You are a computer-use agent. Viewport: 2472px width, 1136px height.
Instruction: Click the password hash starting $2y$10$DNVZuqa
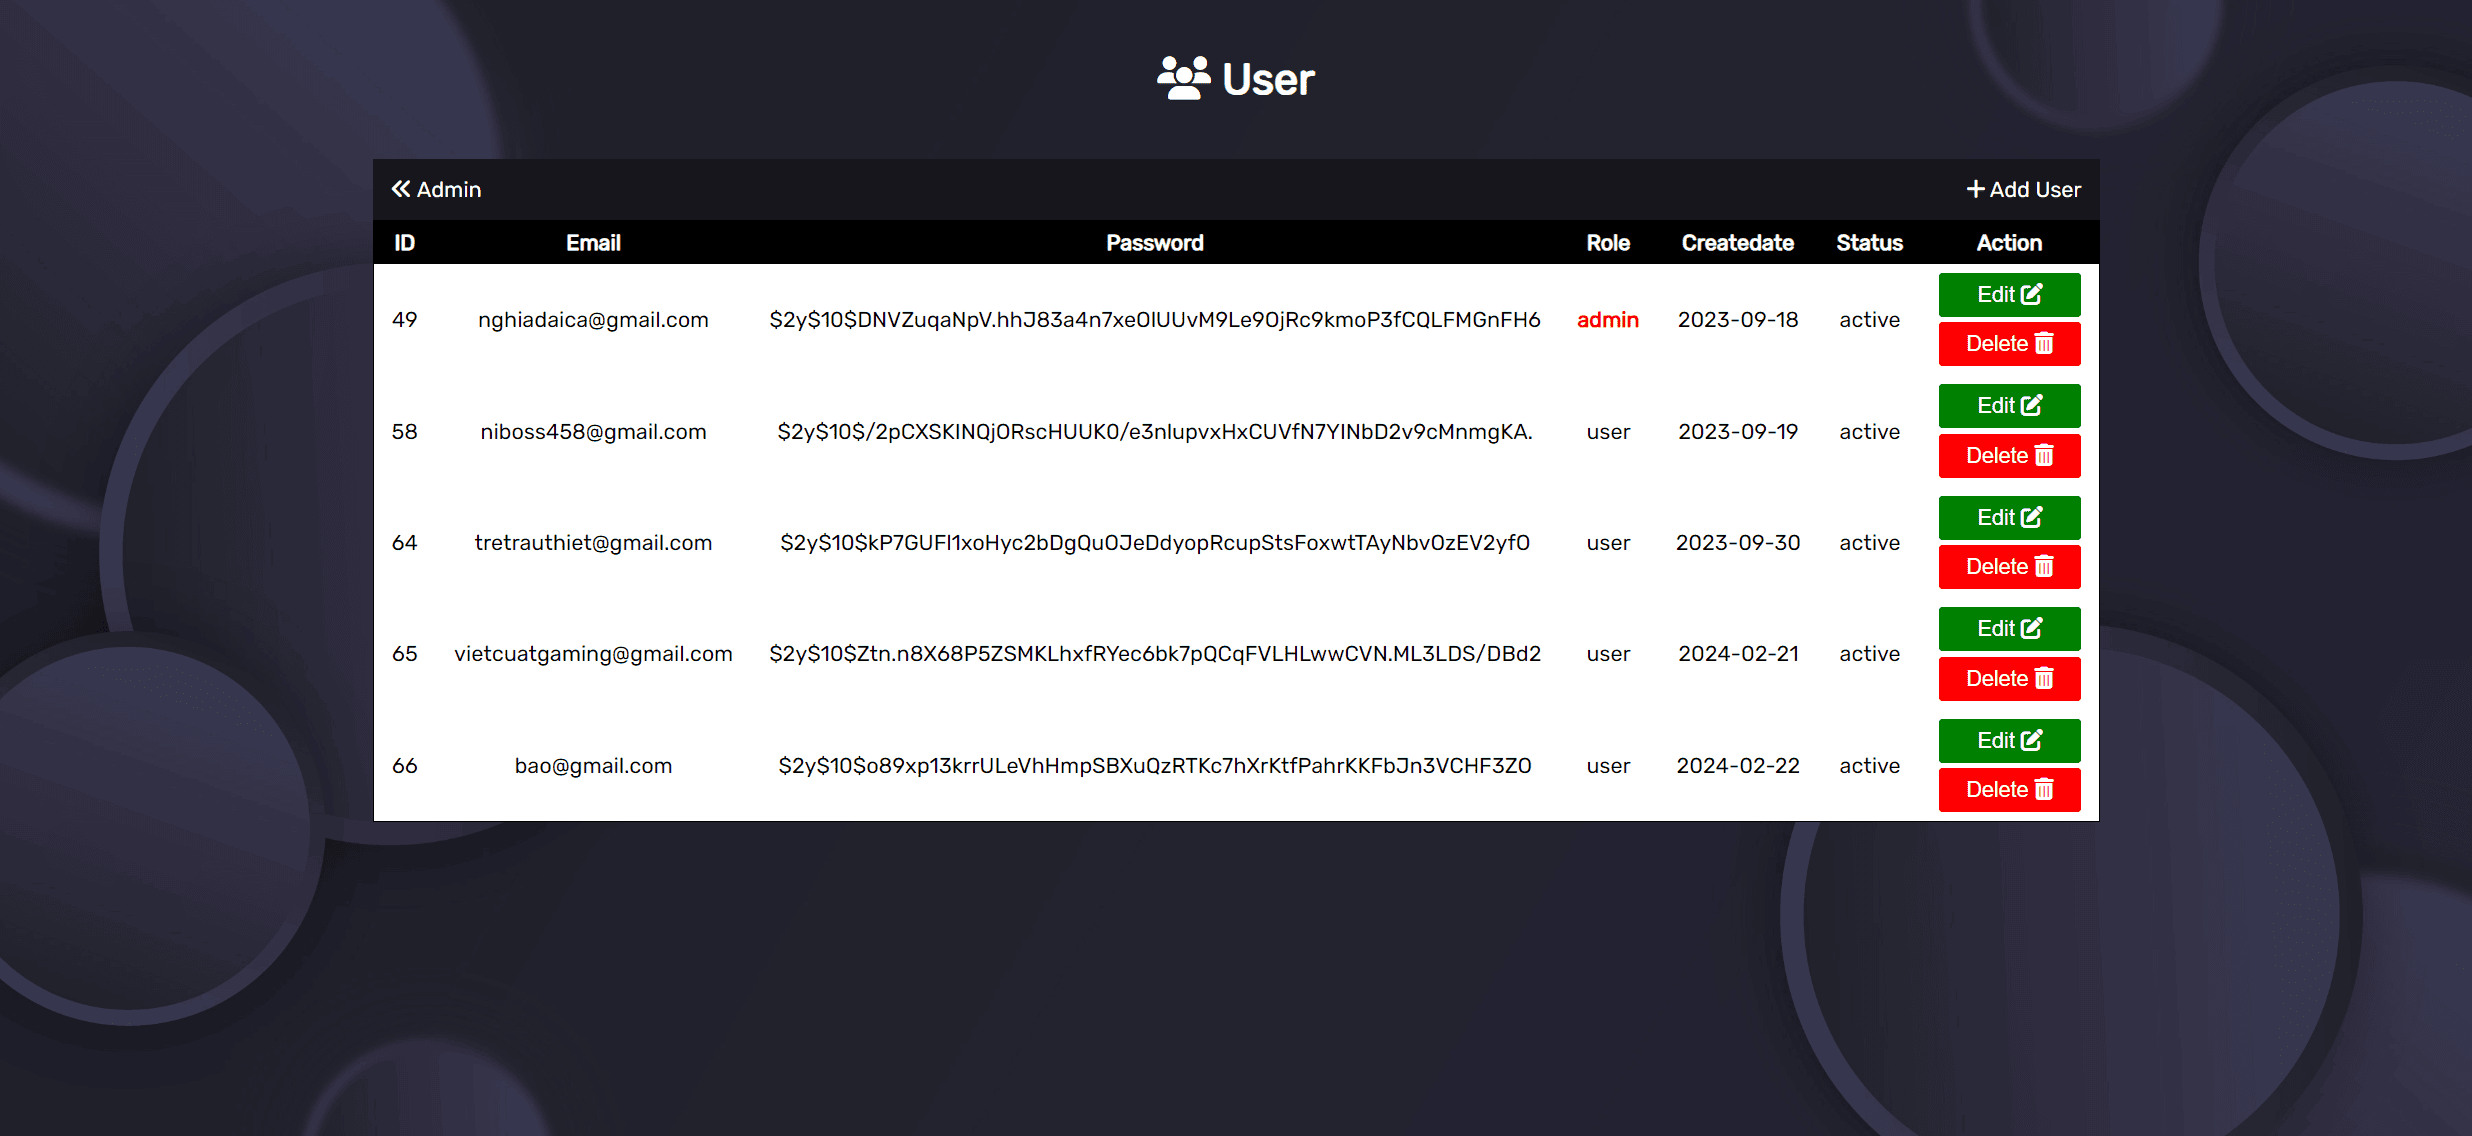tap(1154, 320)
